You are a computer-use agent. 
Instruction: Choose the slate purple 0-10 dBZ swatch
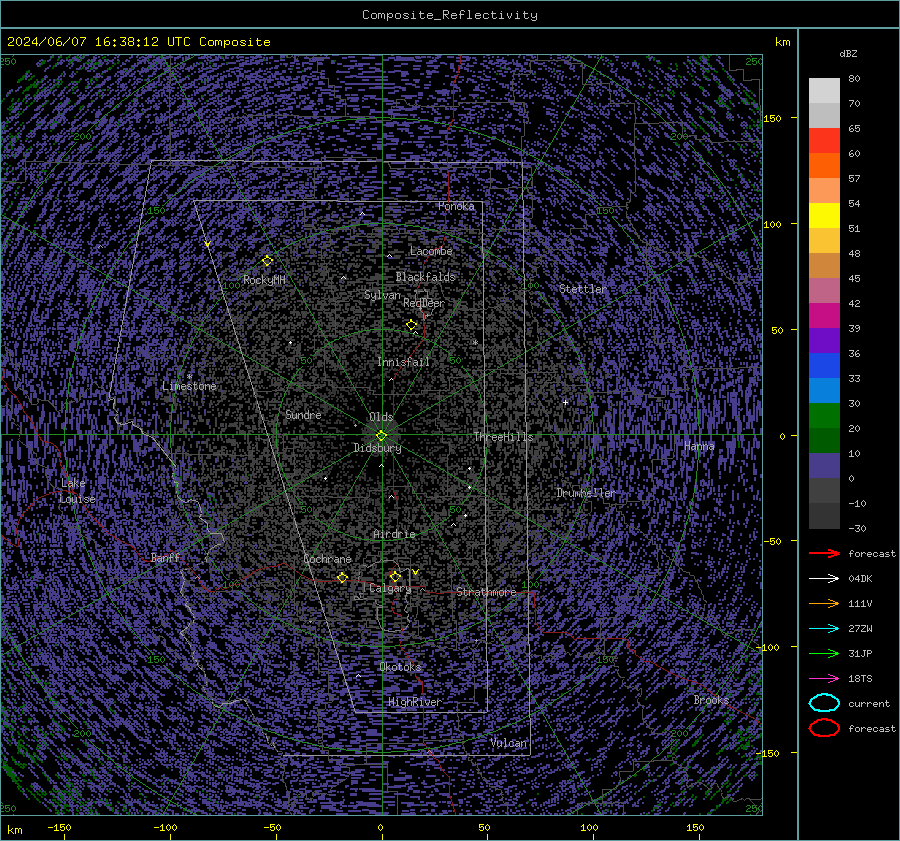[824, 466]
